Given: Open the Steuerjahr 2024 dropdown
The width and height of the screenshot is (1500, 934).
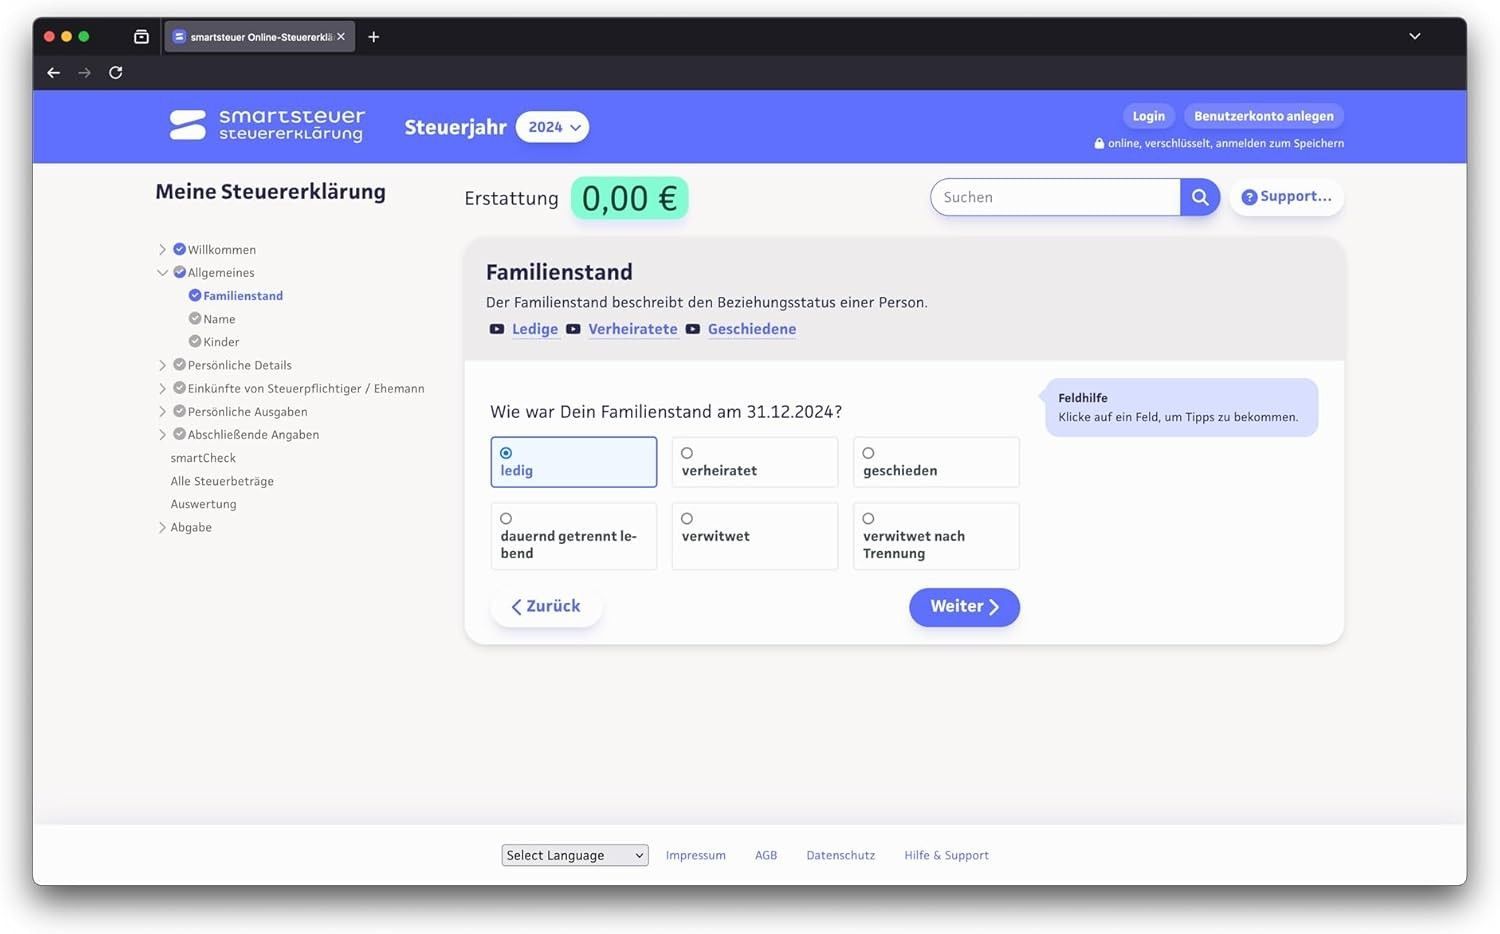Looking at the screenshot, I should click(x=552, y=127).
